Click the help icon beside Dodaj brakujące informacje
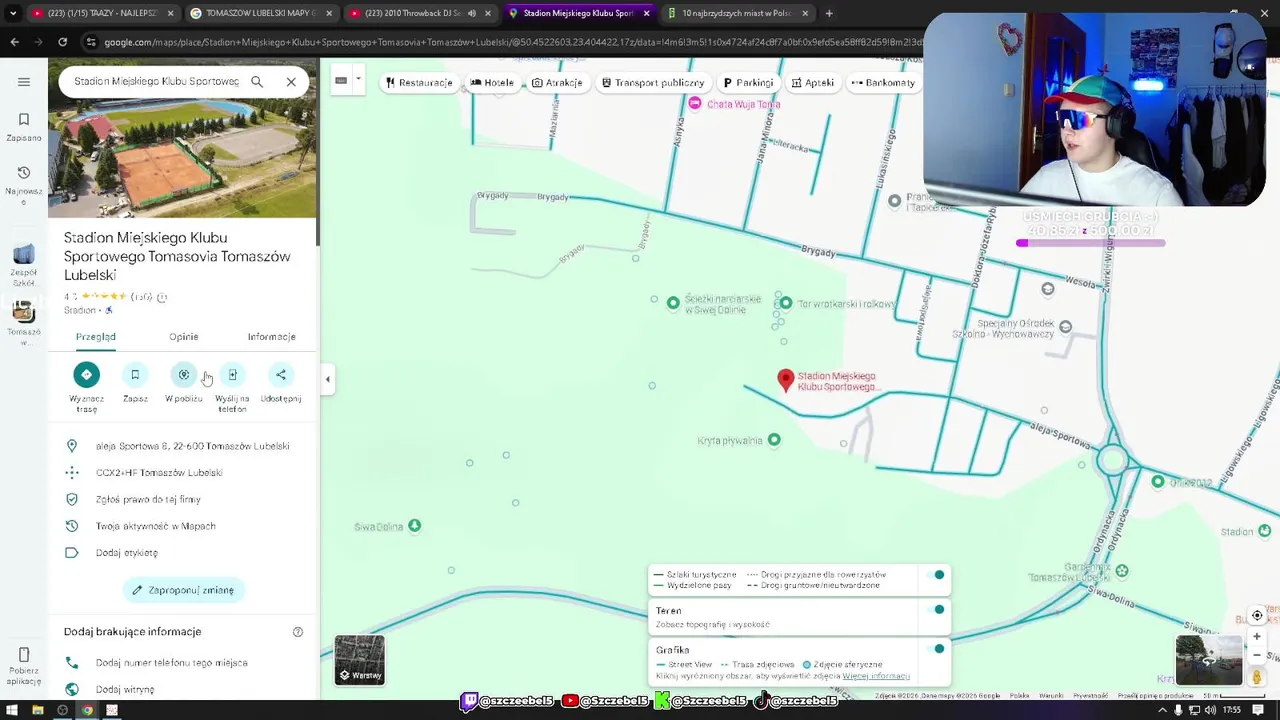 [x=297, y=632]
